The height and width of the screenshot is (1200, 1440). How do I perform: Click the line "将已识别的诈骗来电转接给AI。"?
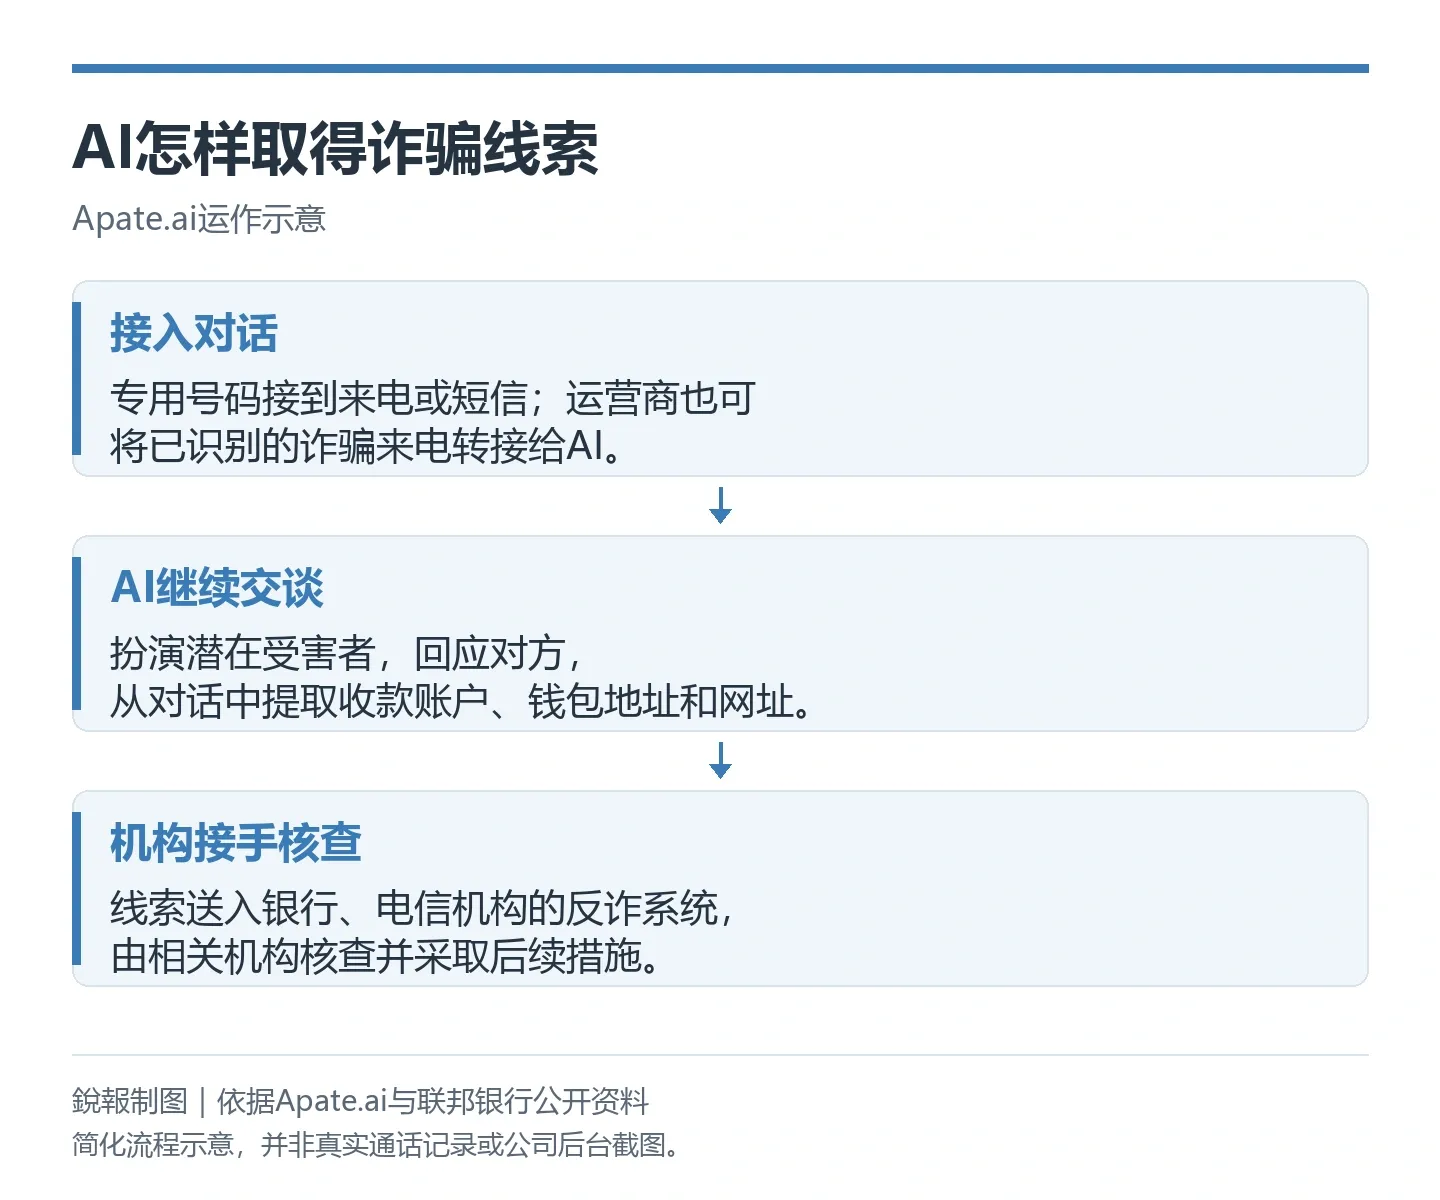pos(366,446)
